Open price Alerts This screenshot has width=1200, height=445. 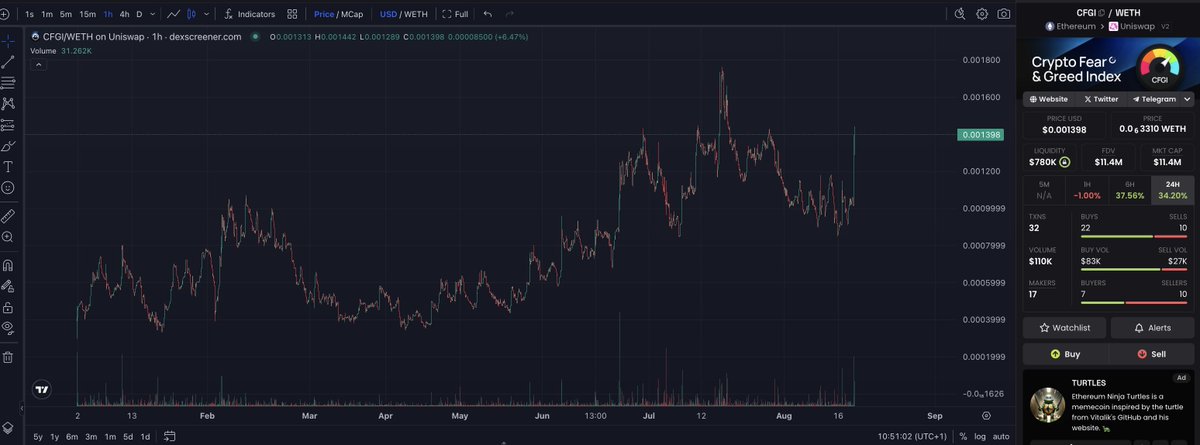[1152, 328]
